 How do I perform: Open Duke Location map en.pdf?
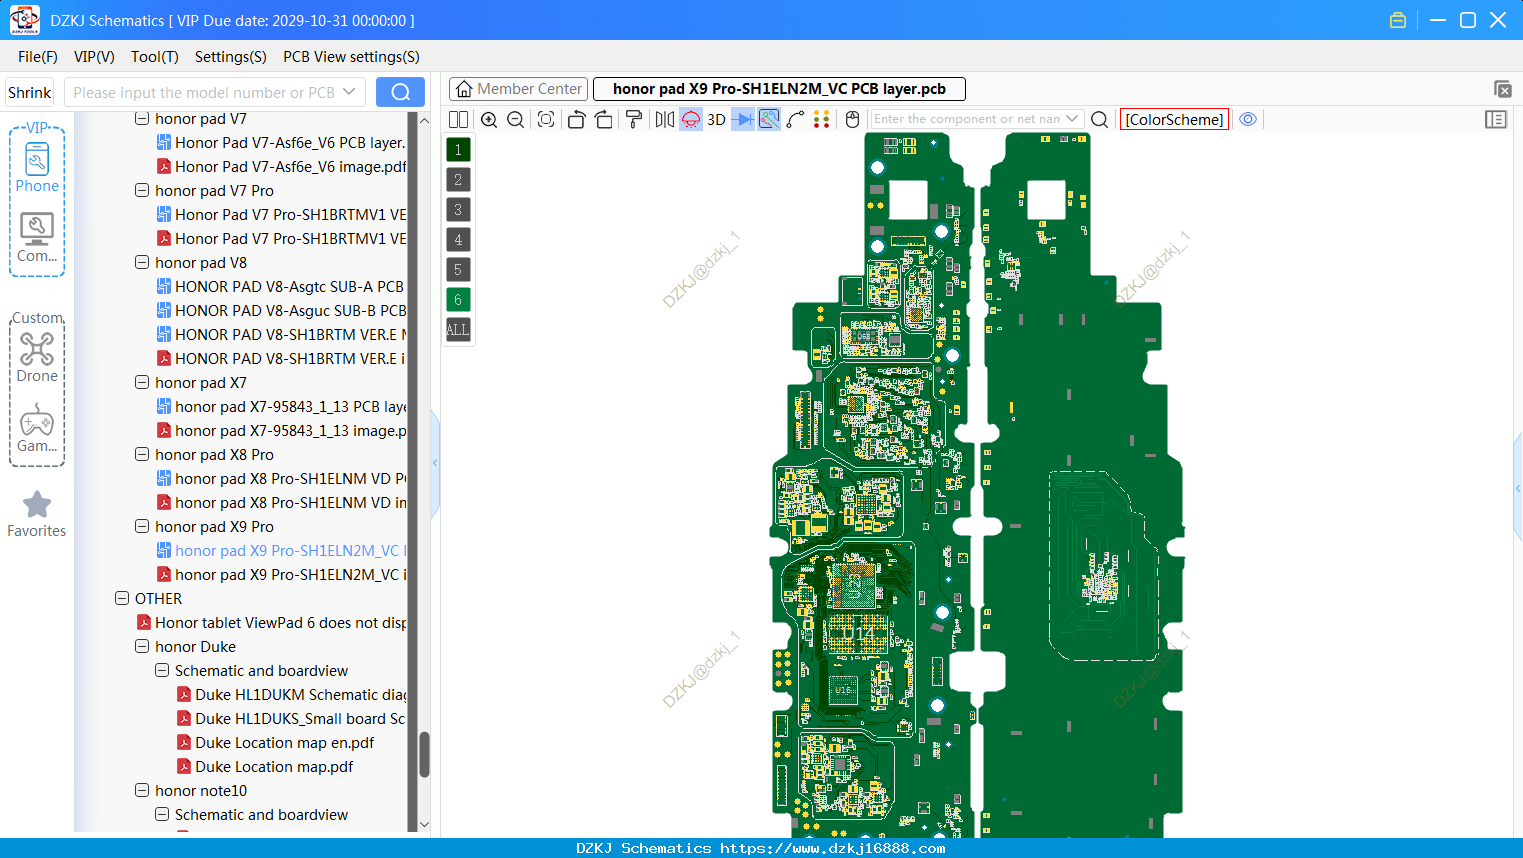tap(275, 742)
